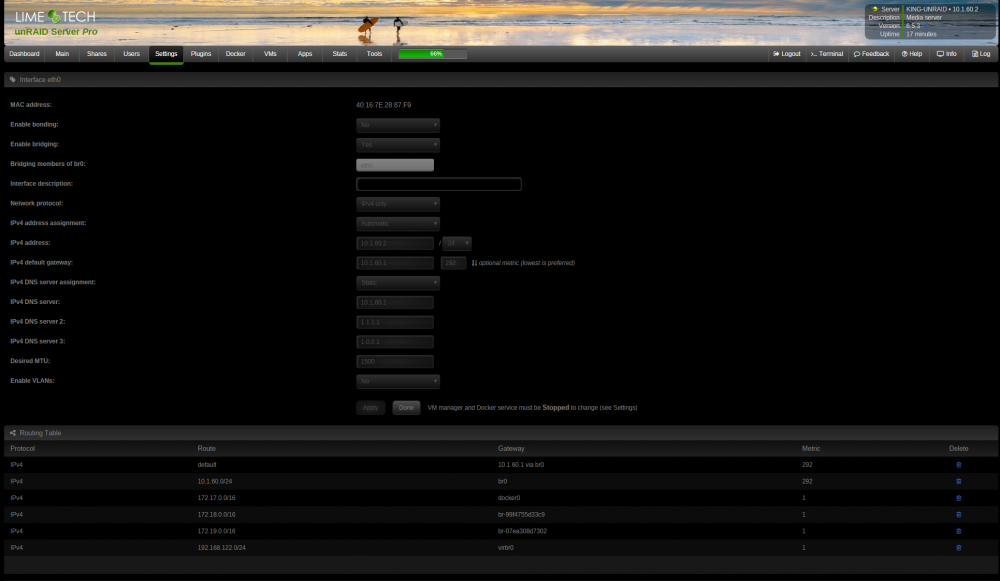Click the IPv4 DNS server 2 field
The image size is (1000, 581).
[x=395, y=322]
